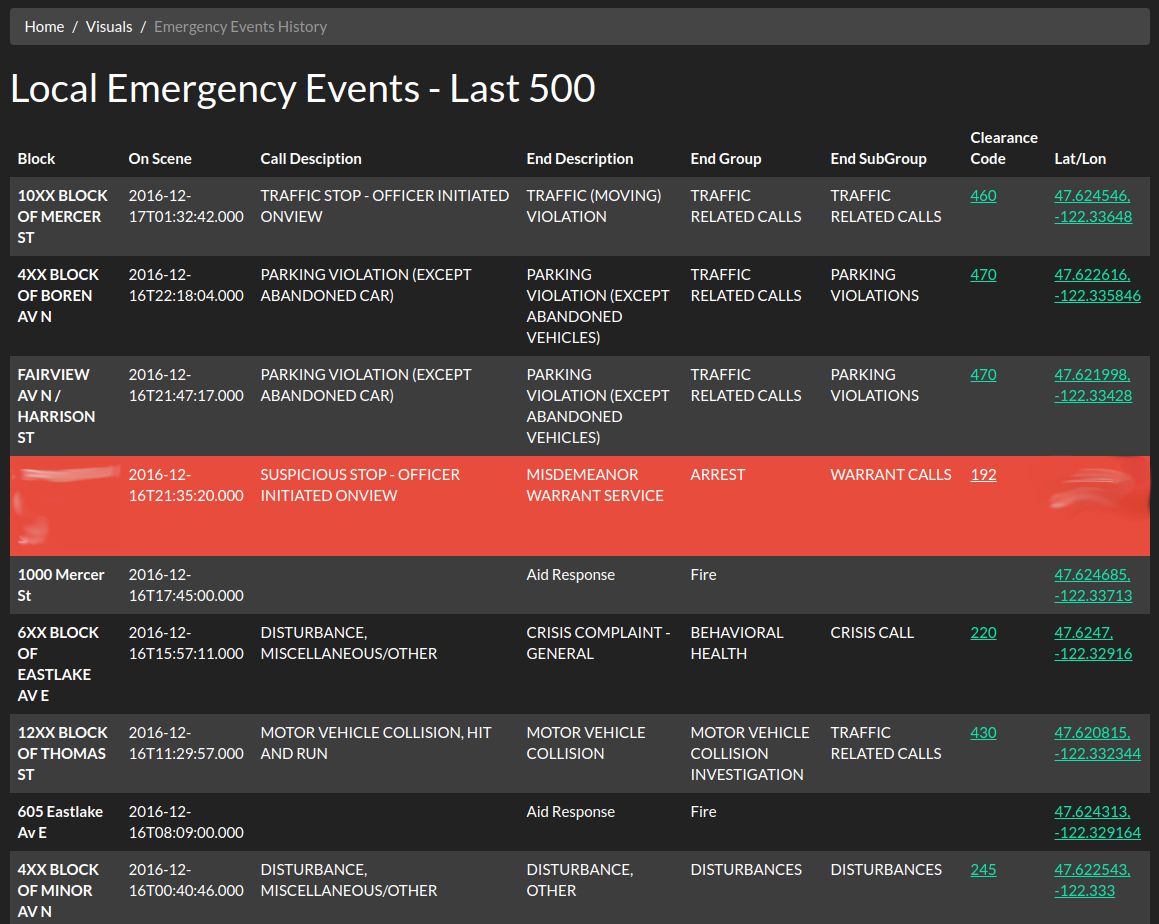This screenshot has height=924, width=1159.
Task: Open coordinates 47.621998, -122.33428 link
Action: click(1092, 385)
